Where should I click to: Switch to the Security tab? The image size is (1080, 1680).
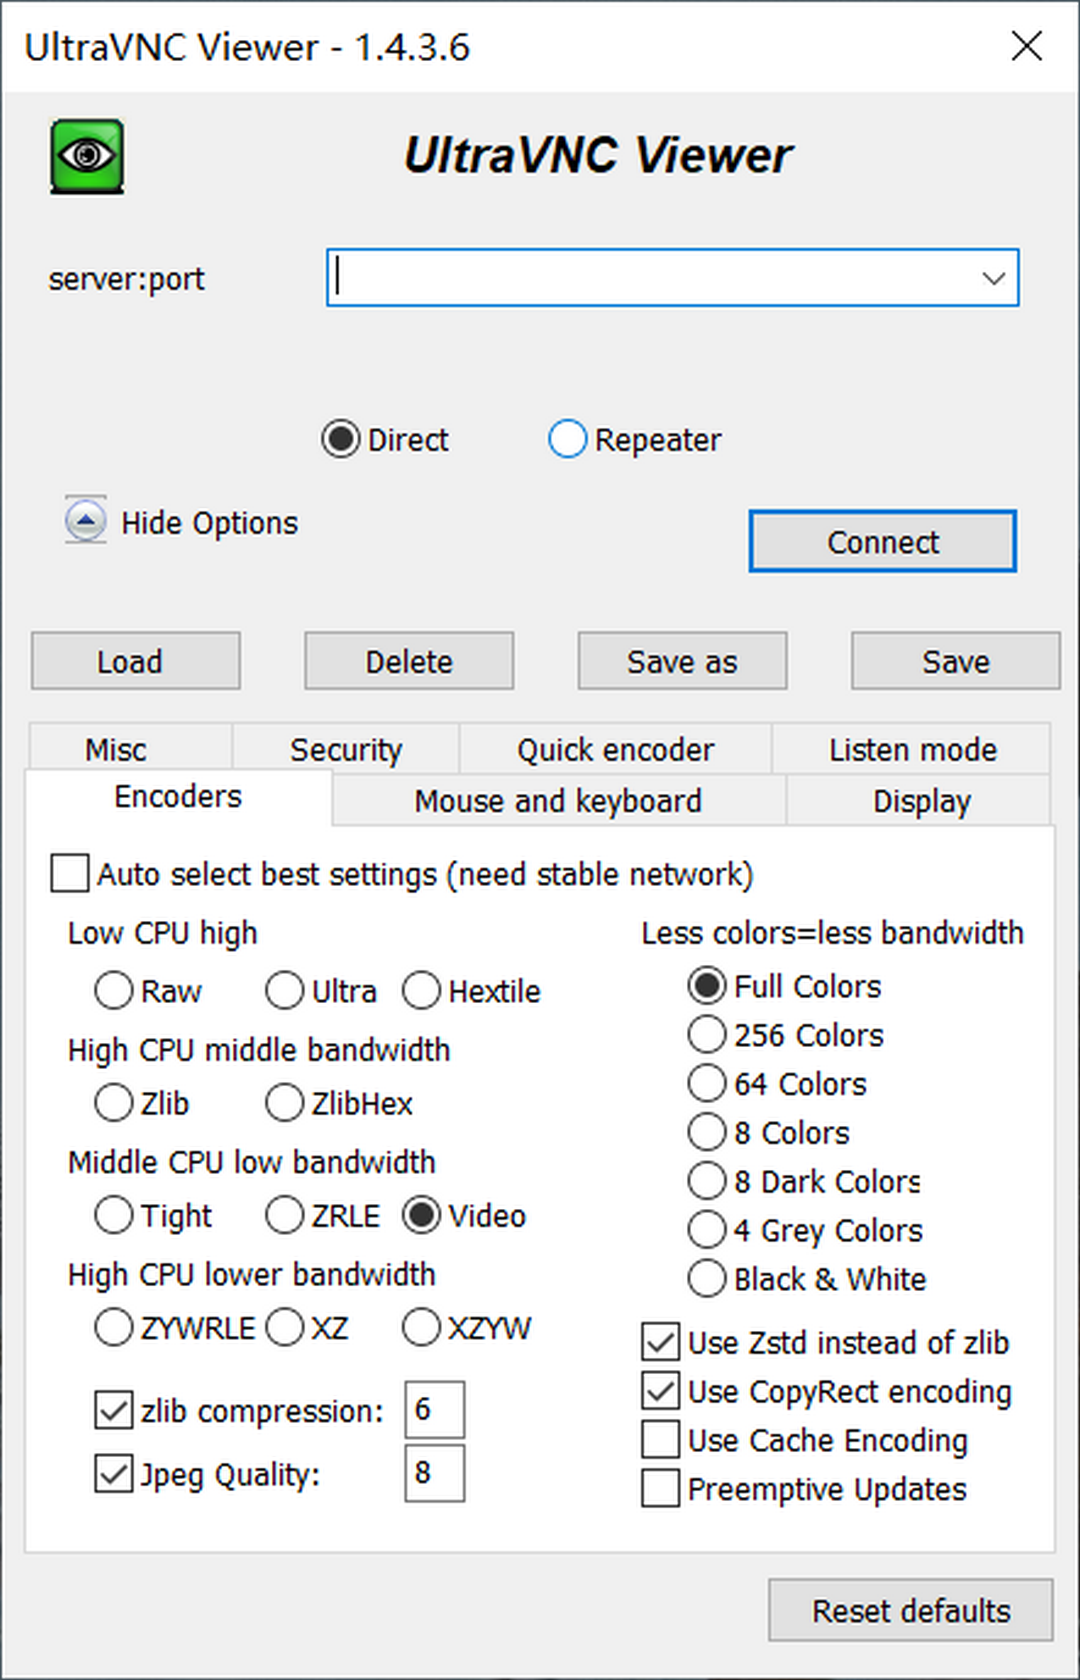(x=345, y=749)
